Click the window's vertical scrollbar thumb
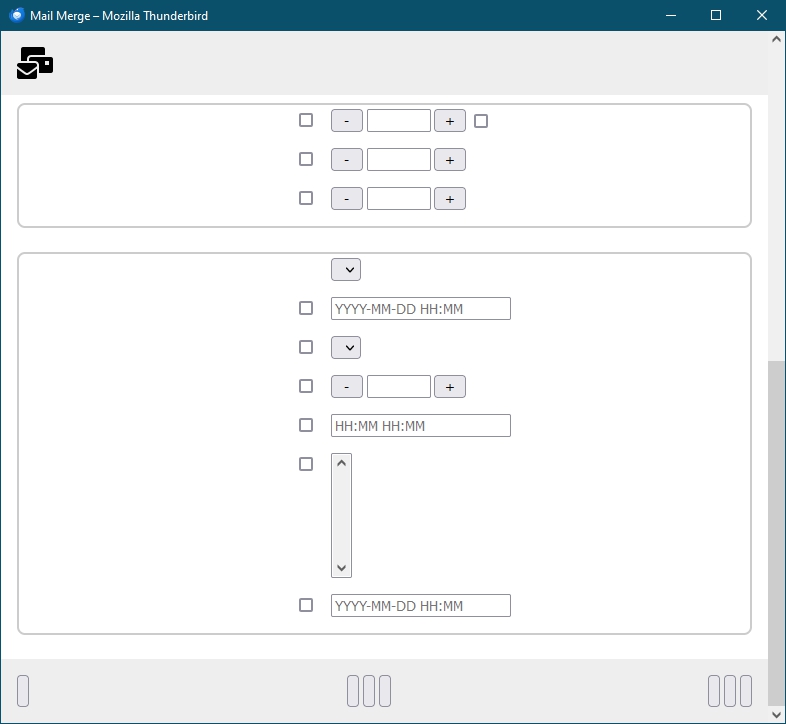 click(776, 533)
